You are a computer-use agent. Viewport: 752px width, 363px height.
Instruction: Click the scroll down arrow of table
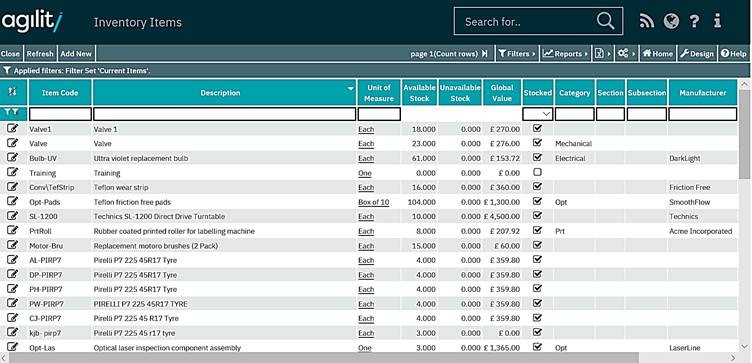click(x=744, y=347)
